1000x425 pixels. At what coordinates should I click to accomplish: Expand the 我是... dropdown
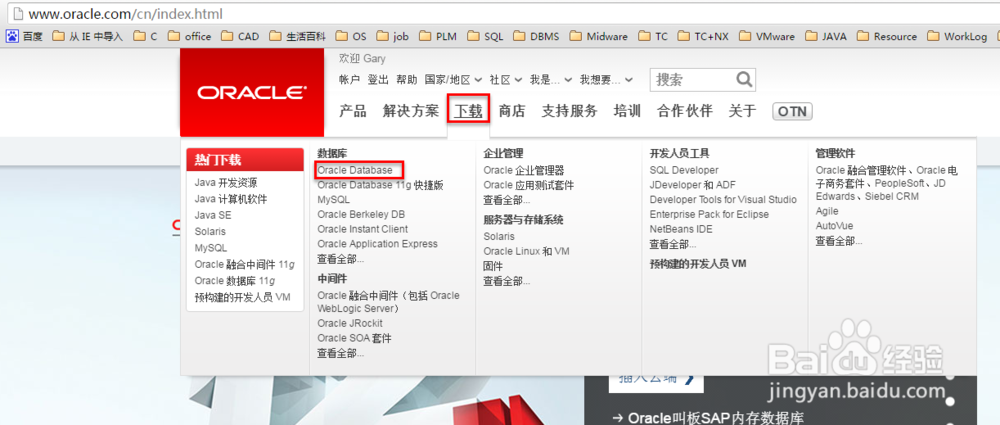[x=551, y=80]
